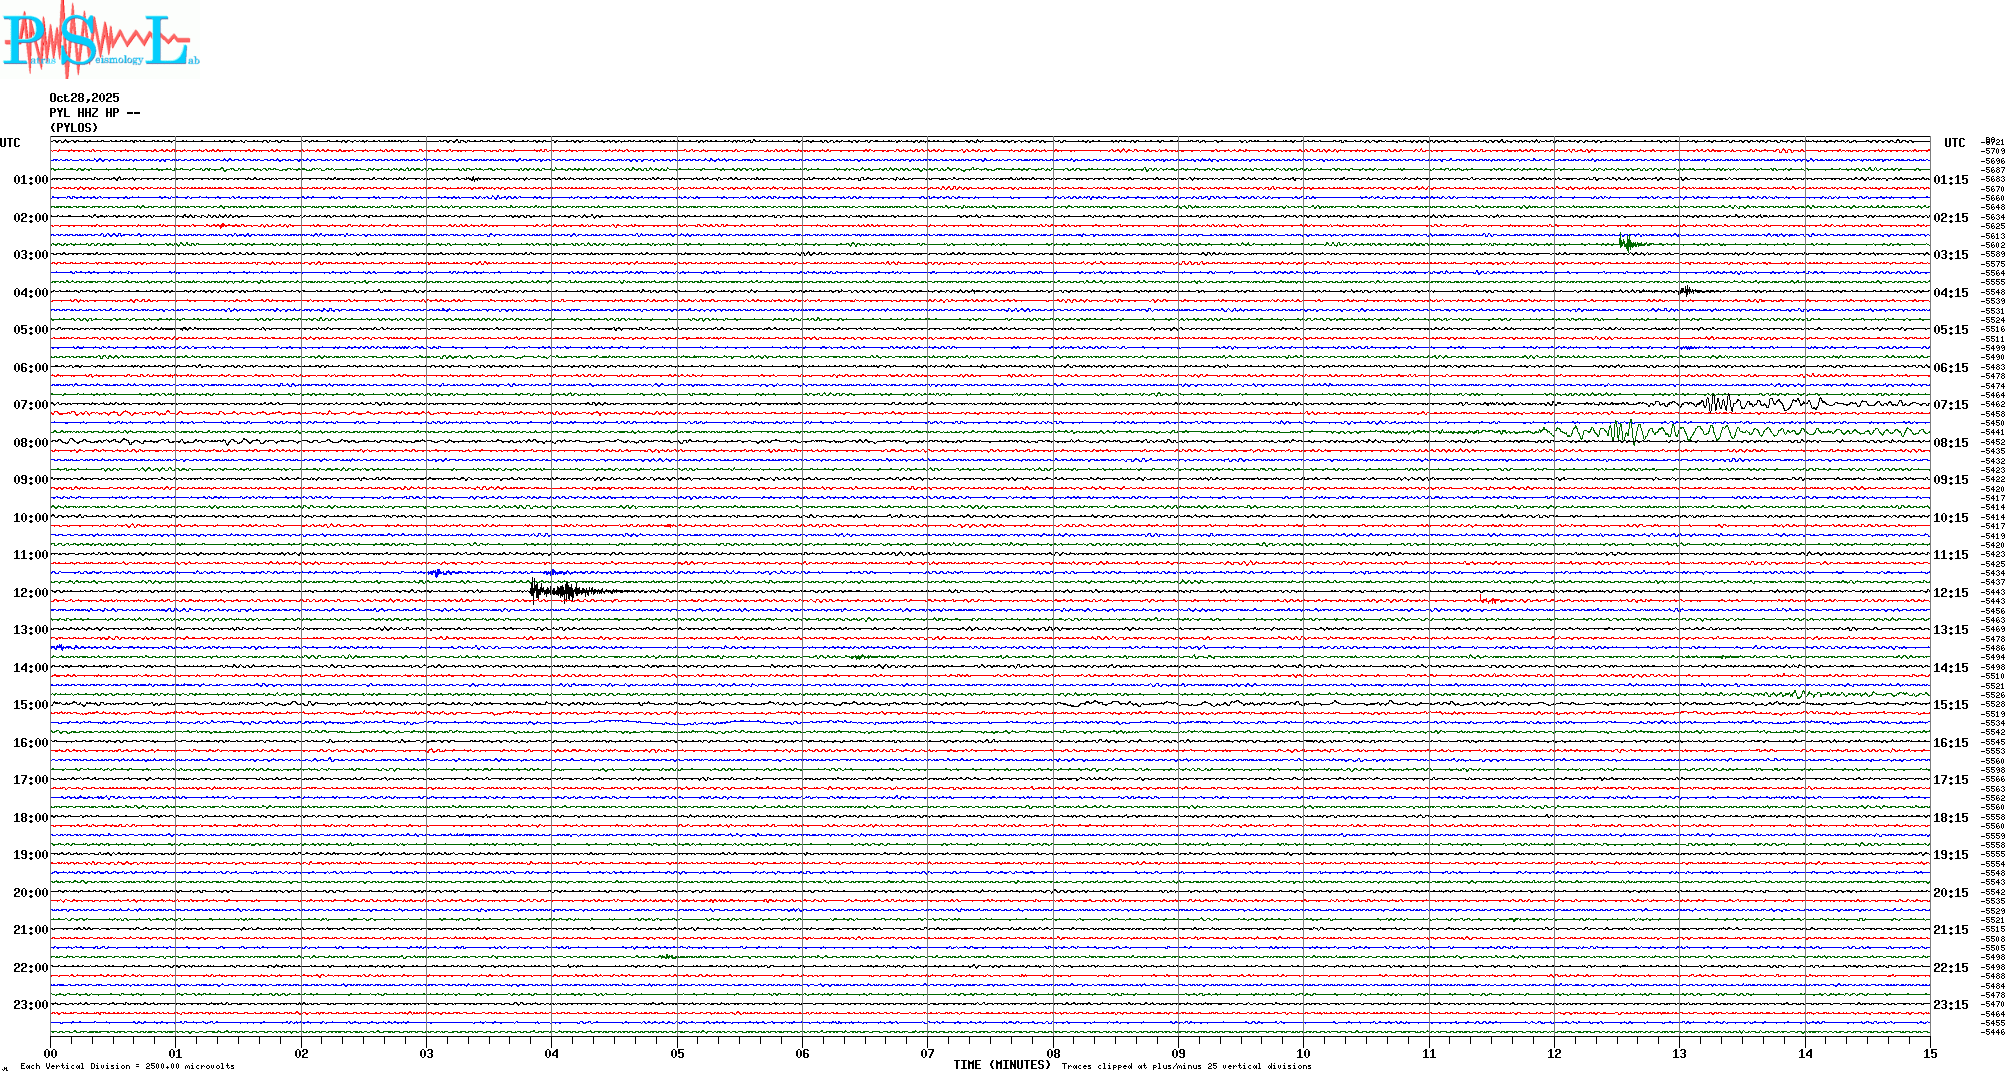Click minute marker 13 on the bottom axis
Viewport: 2010px width, 1080px height.
(x=1680, y=1053)
